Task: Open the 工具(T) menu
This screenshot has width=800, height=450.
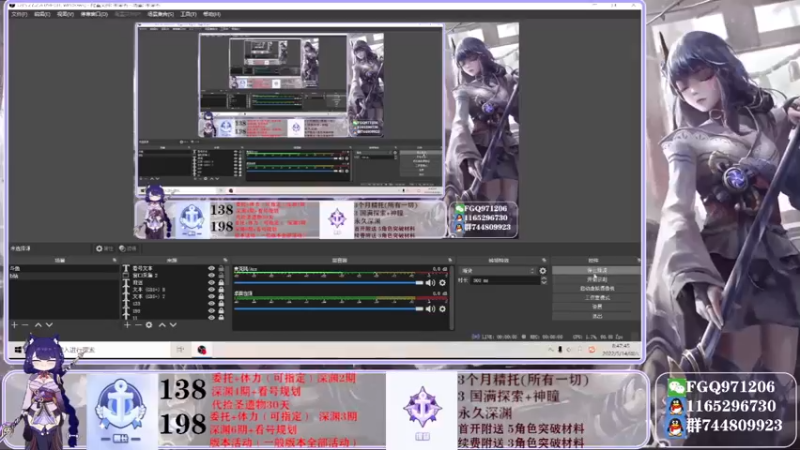Action: (188, 14)
